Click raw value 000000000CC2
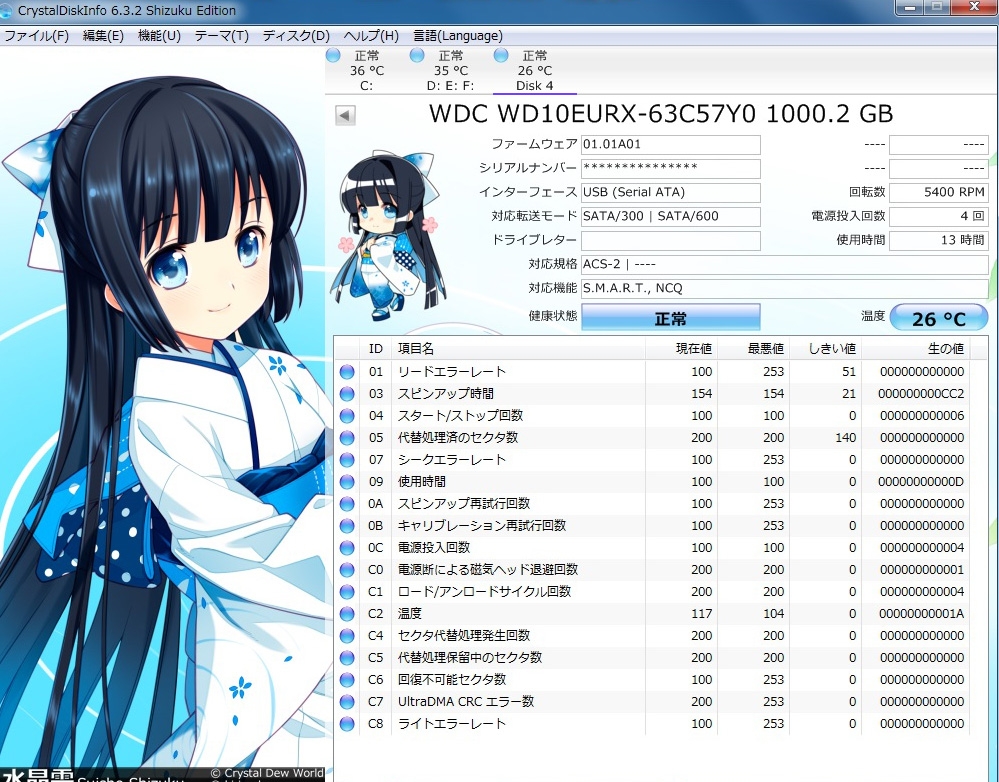999x782 pixels. coord(921,394)
